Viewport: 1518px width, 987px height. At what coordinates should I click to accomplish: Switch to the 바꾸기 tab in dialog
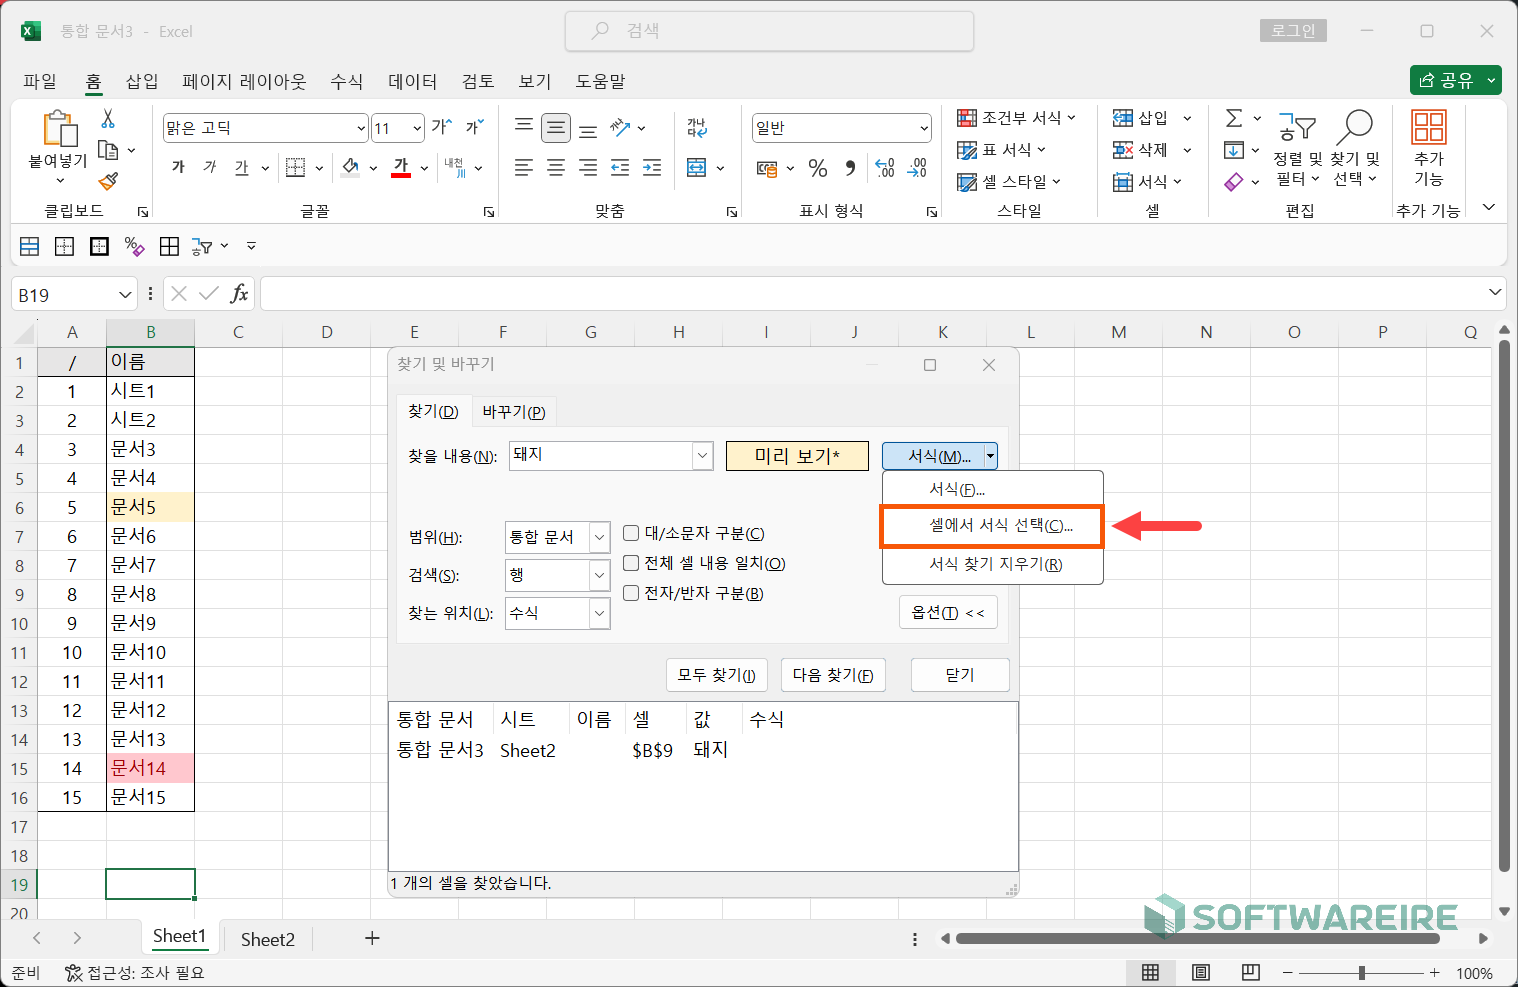(514, 412)
